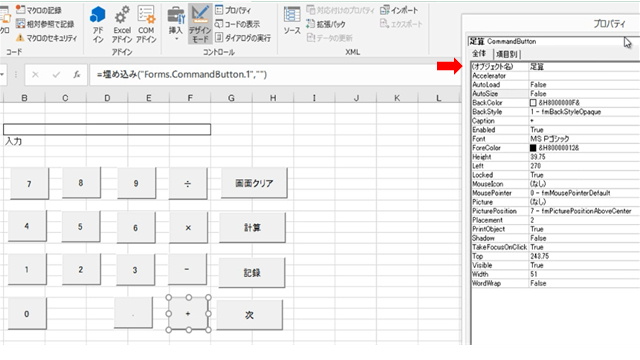The height and width of the screenshot is (360, 640).
Task: Click the ForeColor black swatch
Action: (533, 148)
